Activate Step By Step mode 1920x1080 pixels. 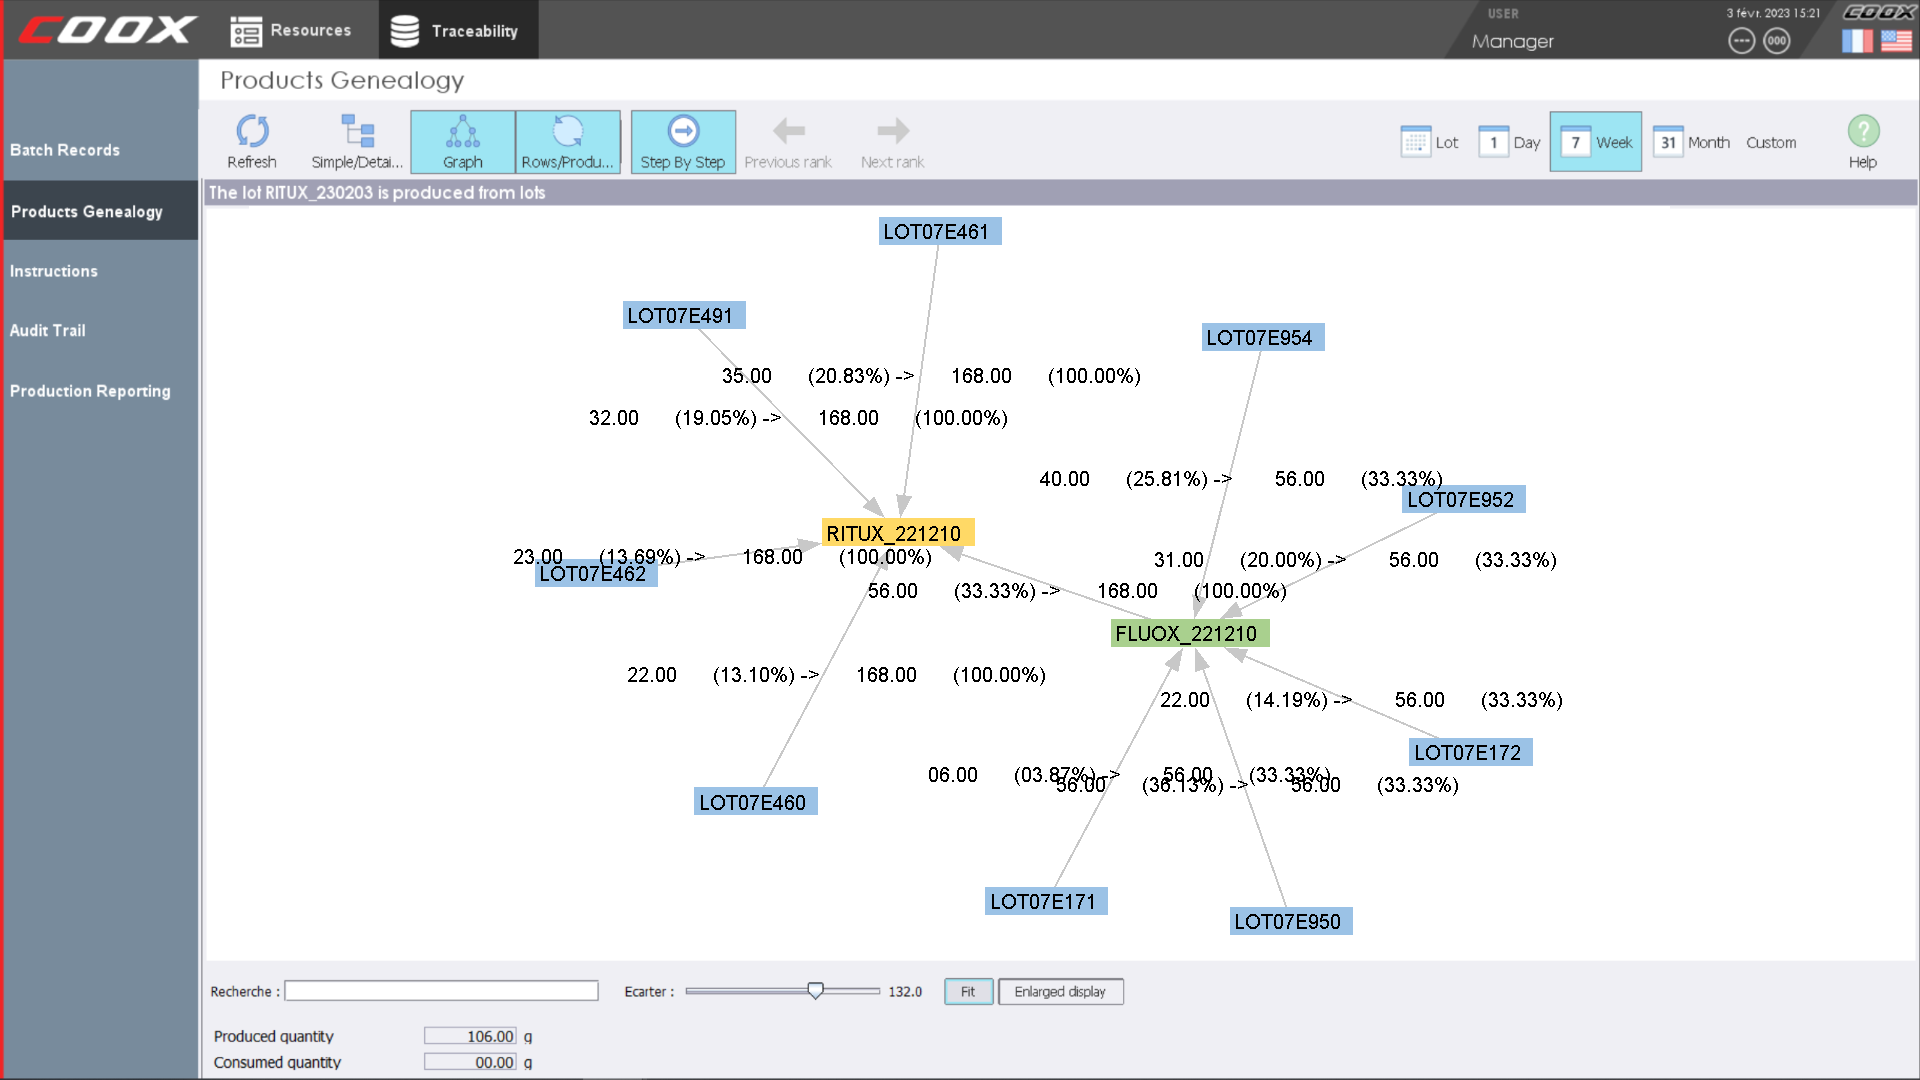pos(683,142)
